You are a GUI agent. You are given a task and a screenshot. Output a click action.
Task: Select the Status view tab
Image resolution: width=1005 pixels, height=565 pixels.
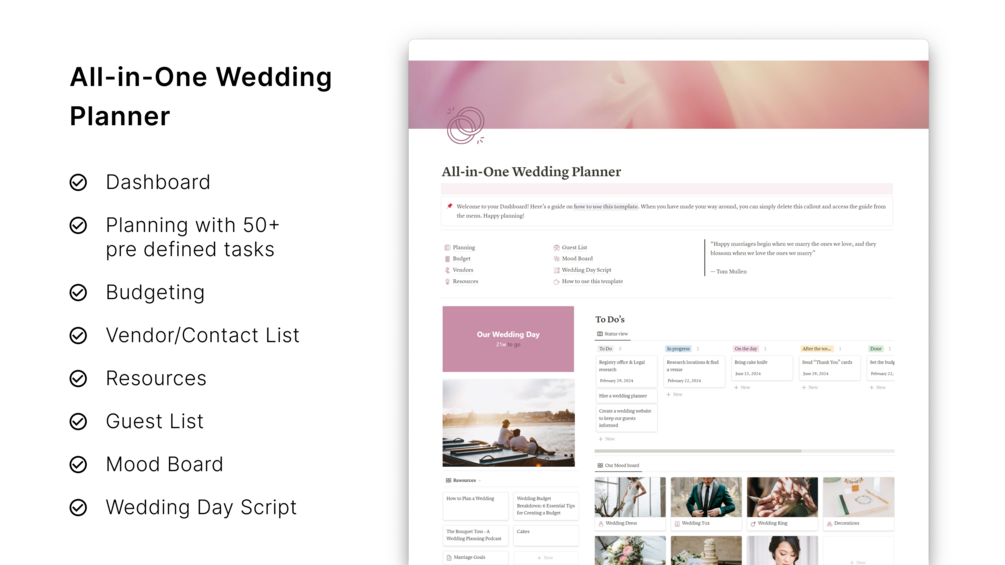click(x=612, y=334)
